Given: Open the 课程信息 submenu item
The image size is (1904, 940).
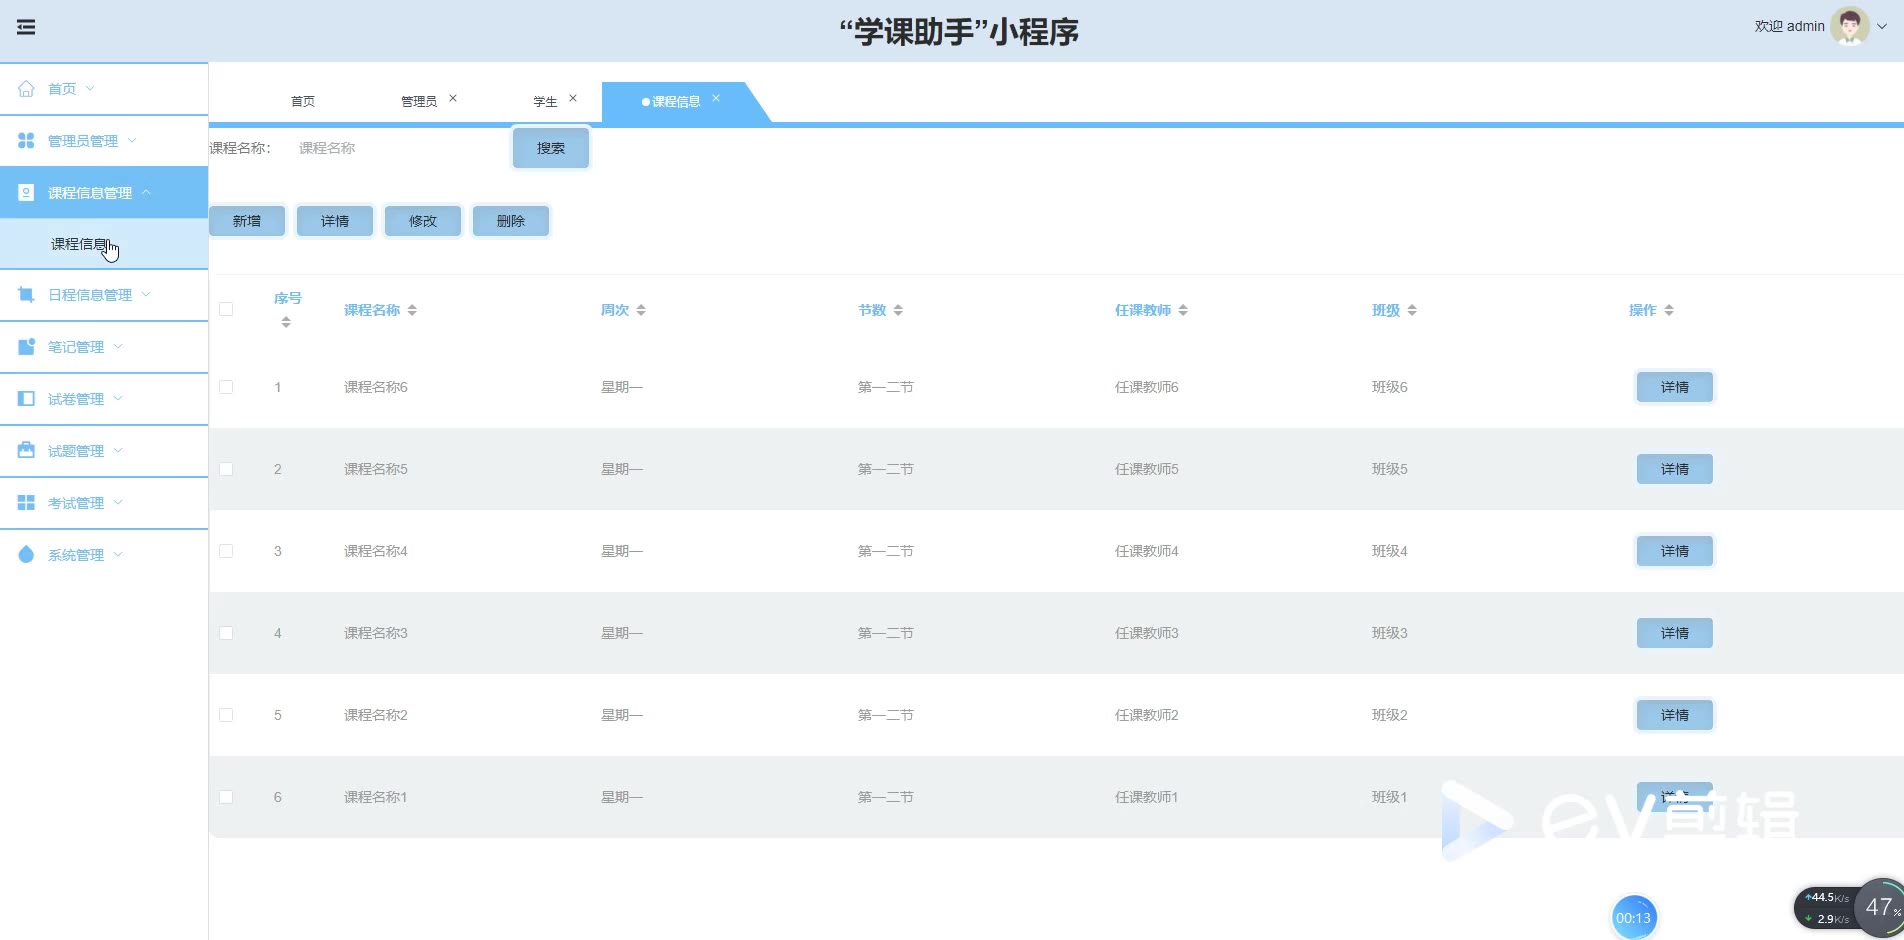Looking at the screenshot, I should (x=104, y=244).
